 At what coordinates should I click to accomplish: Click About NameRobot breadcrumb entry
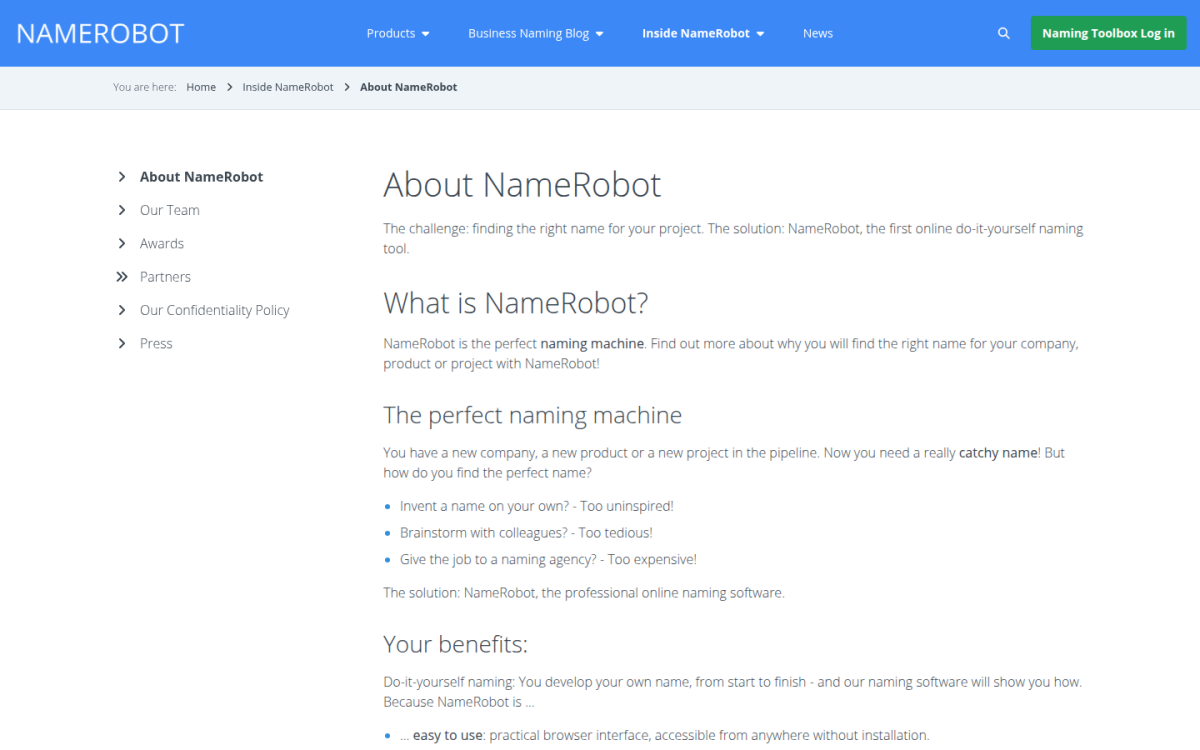pos(408,87)
